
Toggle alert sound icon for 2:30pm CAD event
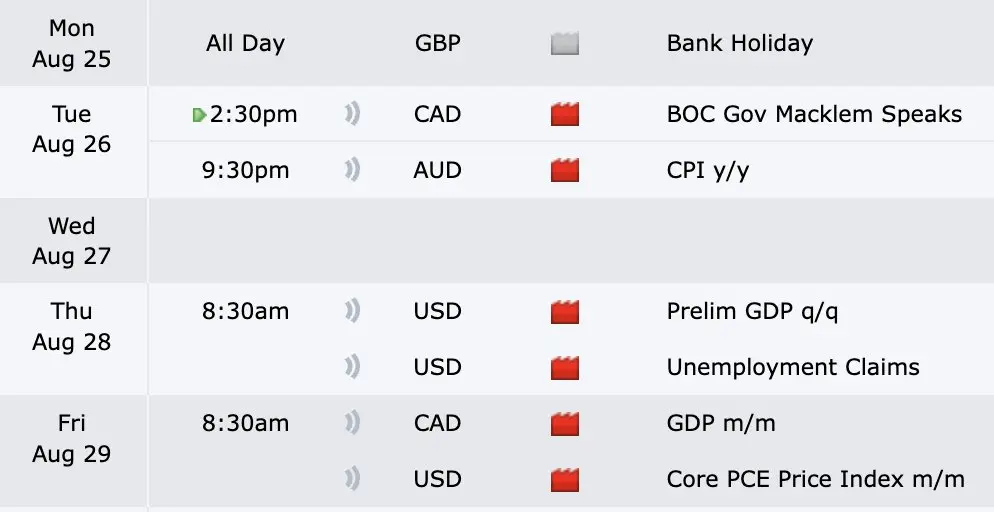point(353,114)
